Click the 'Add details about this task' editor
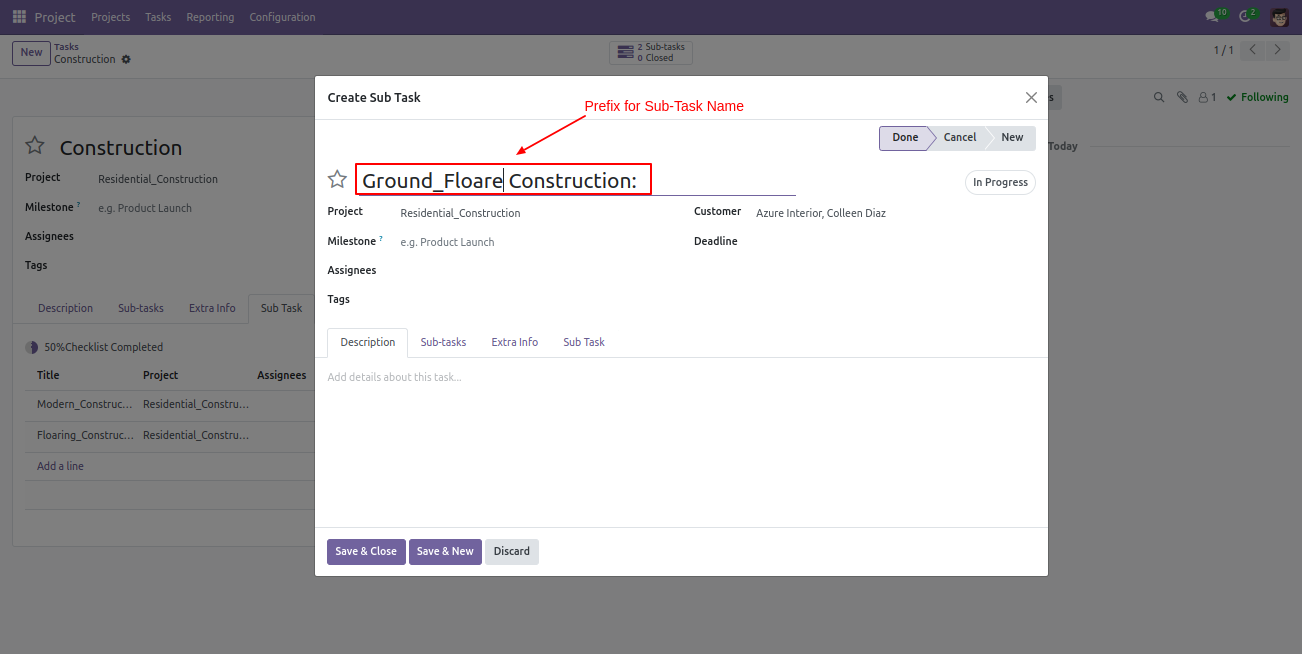 pyautogui.click(x=681, y=378)
